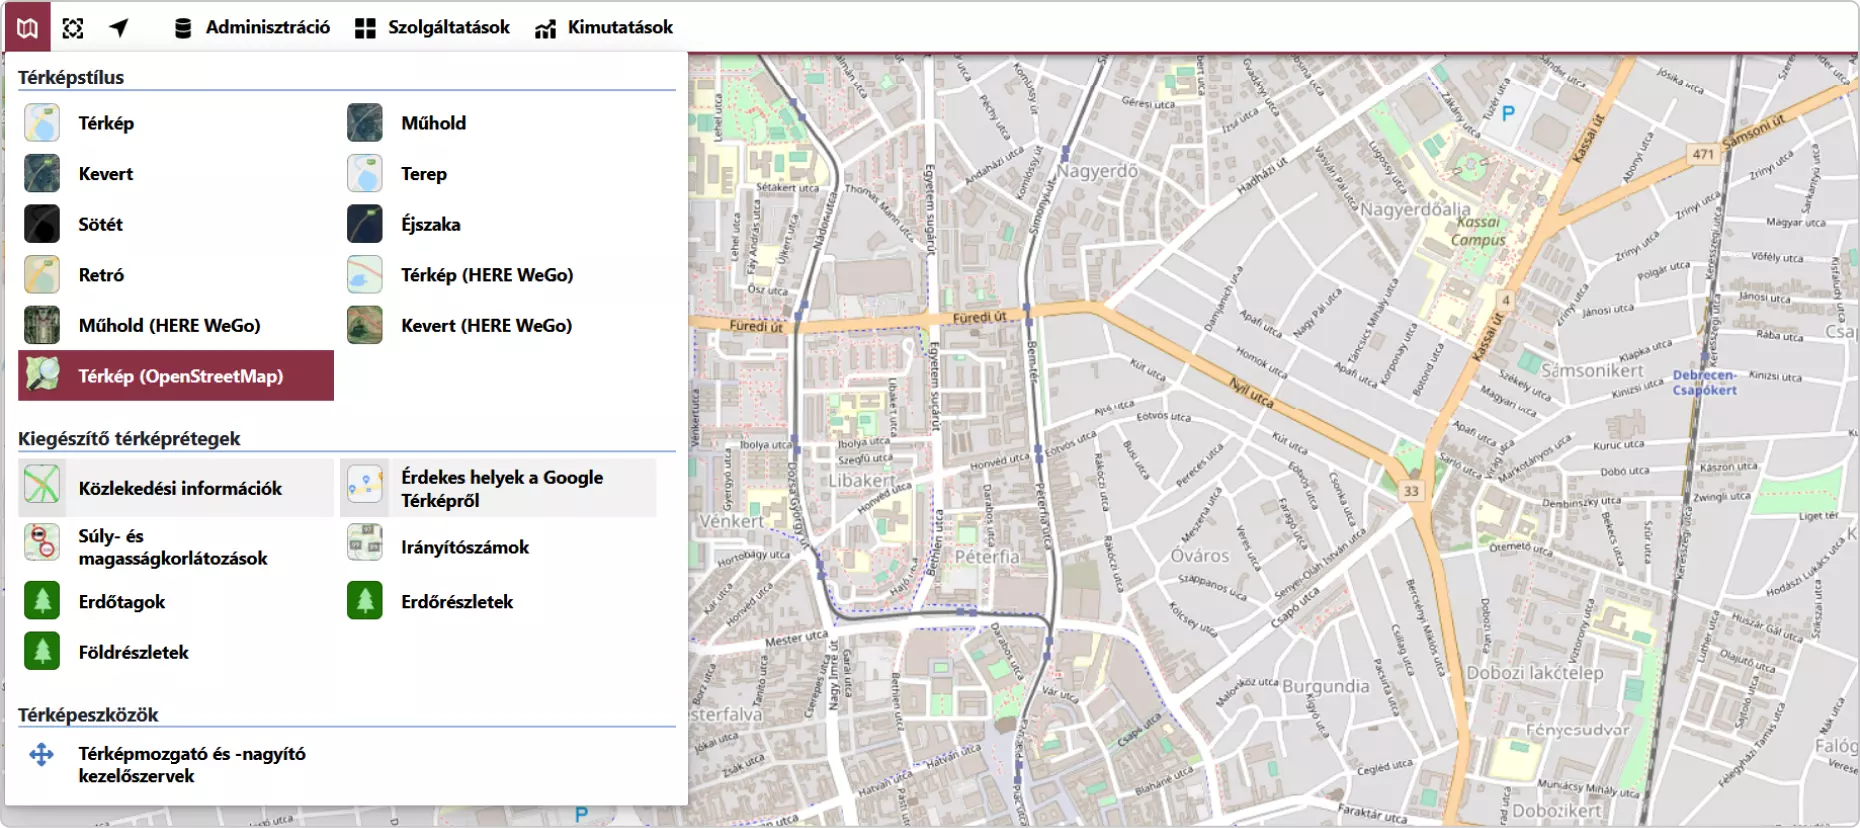Click the Óváros district label on map
Screen dimensions: 1860x828
pos(1200,556)
